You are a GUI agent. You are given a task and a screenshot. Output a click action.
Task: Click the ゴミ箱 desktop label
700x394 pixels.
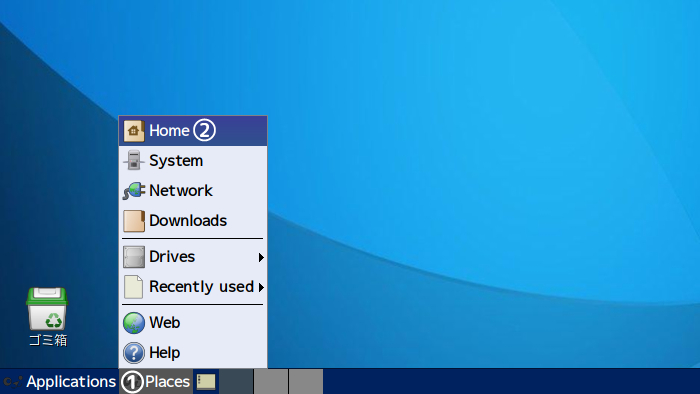(48, 340)
